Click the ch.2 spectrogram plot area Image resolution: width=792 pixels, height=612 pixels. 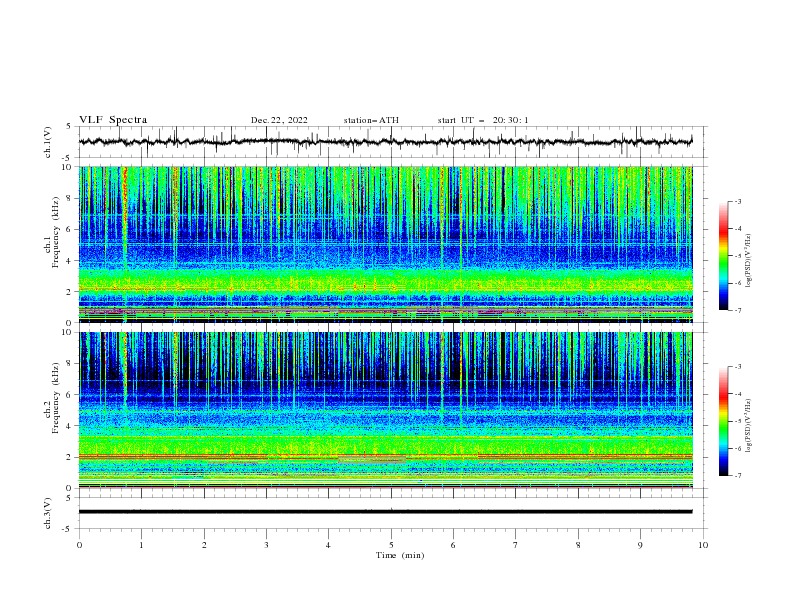385,410
